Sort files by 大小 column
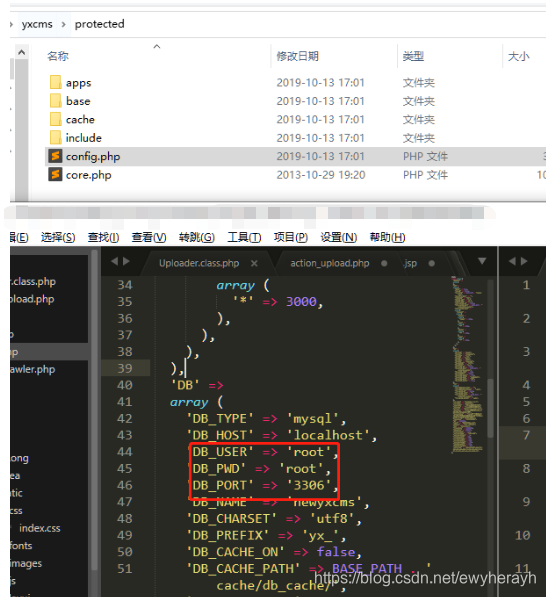546x597 pixels. pyautogui.click(x=519, y=56)
